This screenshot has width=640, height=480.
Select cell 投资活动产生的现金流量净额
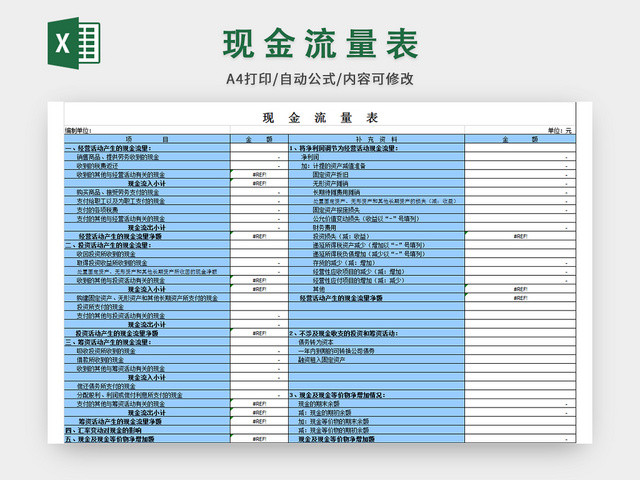tap(147, 333)
